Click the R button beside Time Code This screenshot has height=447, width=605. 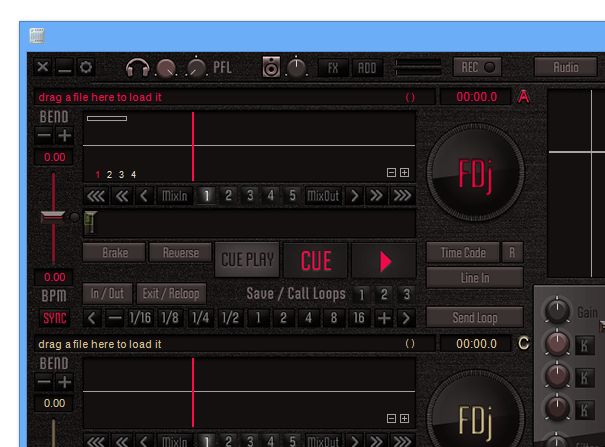tap(512, 253)
